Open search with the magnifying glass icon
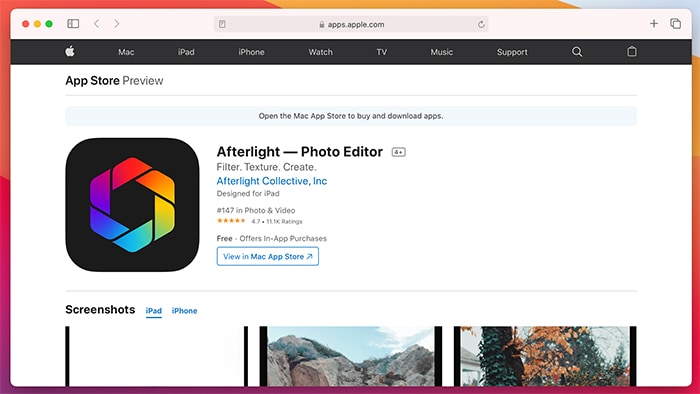Viewport: 700px width, 394px height. click(577, 52)
